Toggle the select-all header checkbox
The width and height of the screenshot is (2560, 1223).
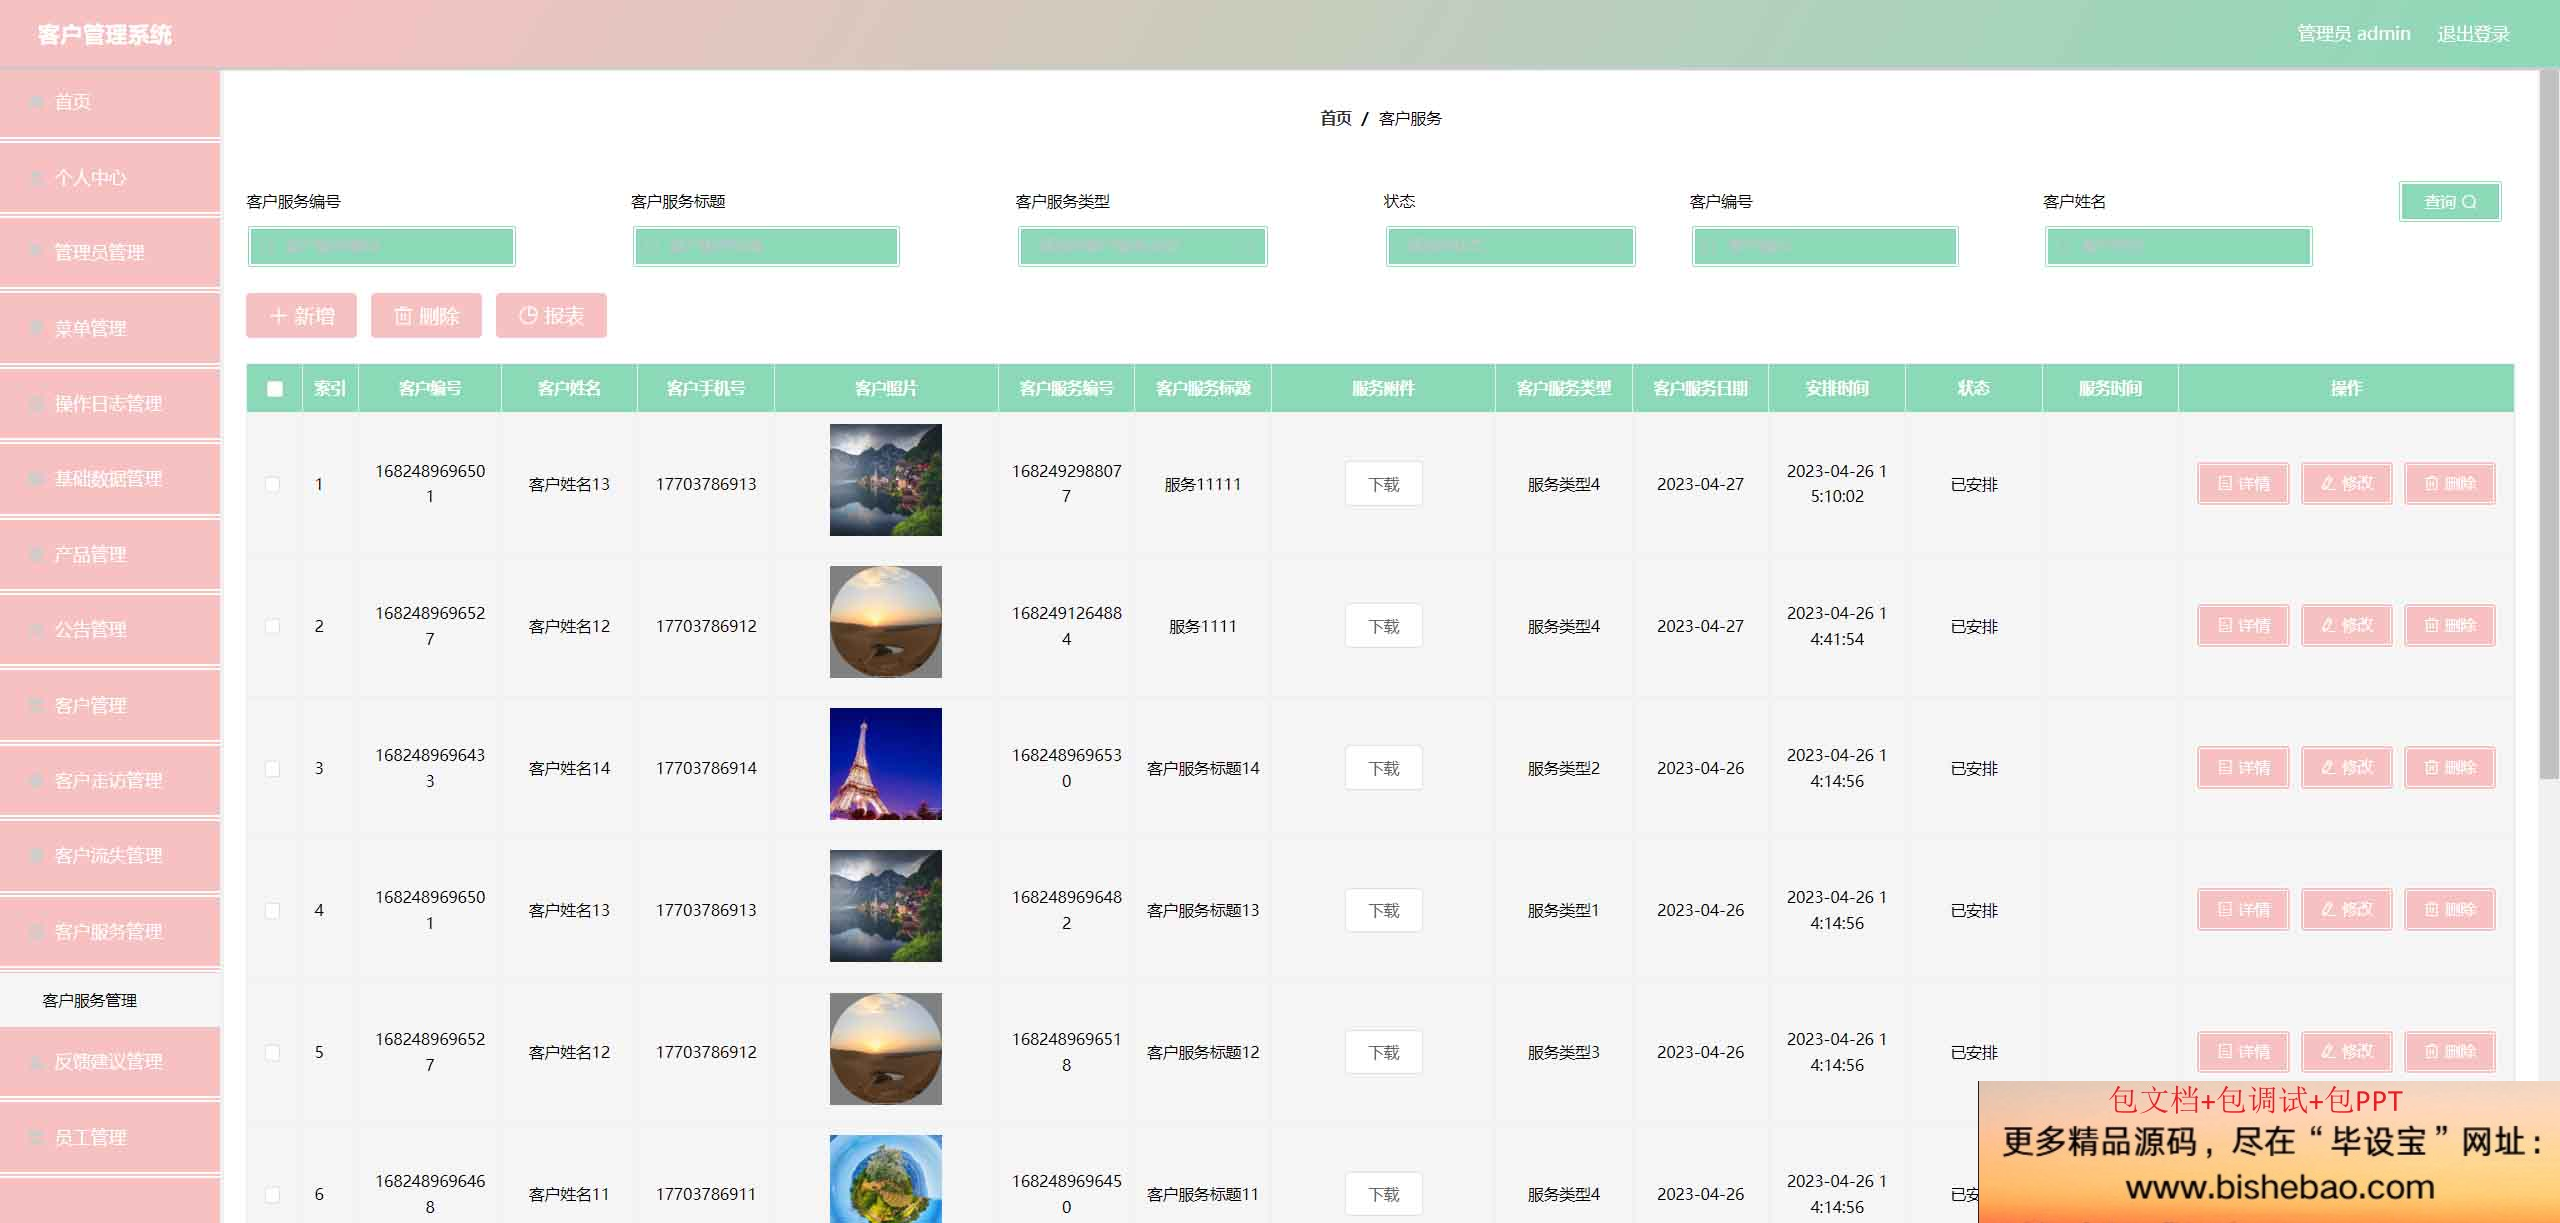point(275,389)
